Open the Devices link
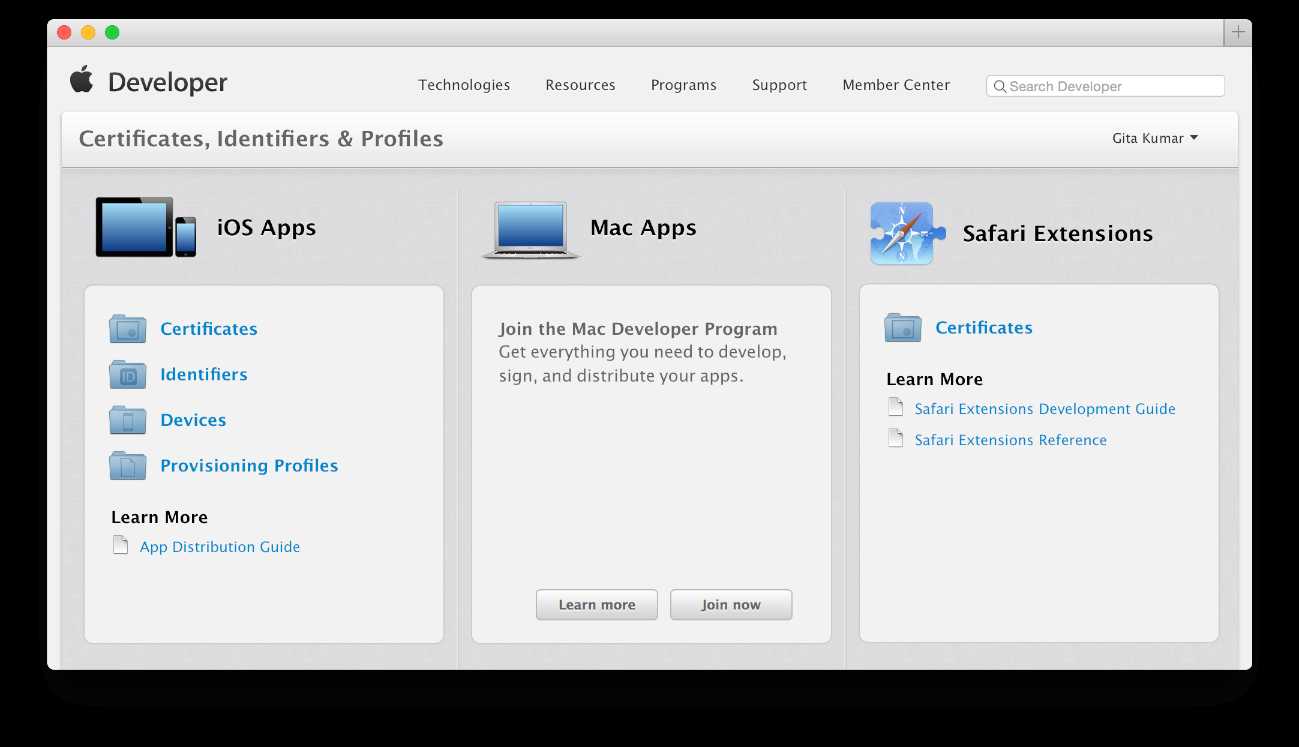 193,420
